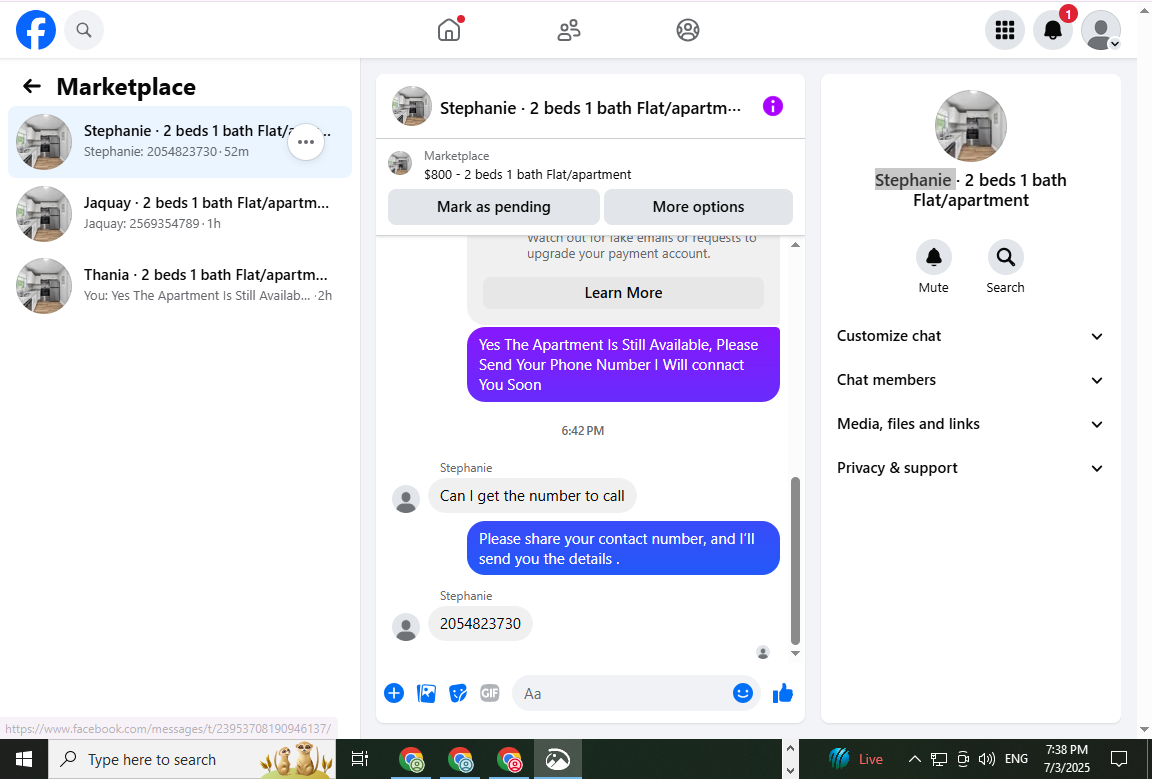Open the grid Menu icon
The height and width of the screenshot is (779, 1152).
coord(1004,30)
